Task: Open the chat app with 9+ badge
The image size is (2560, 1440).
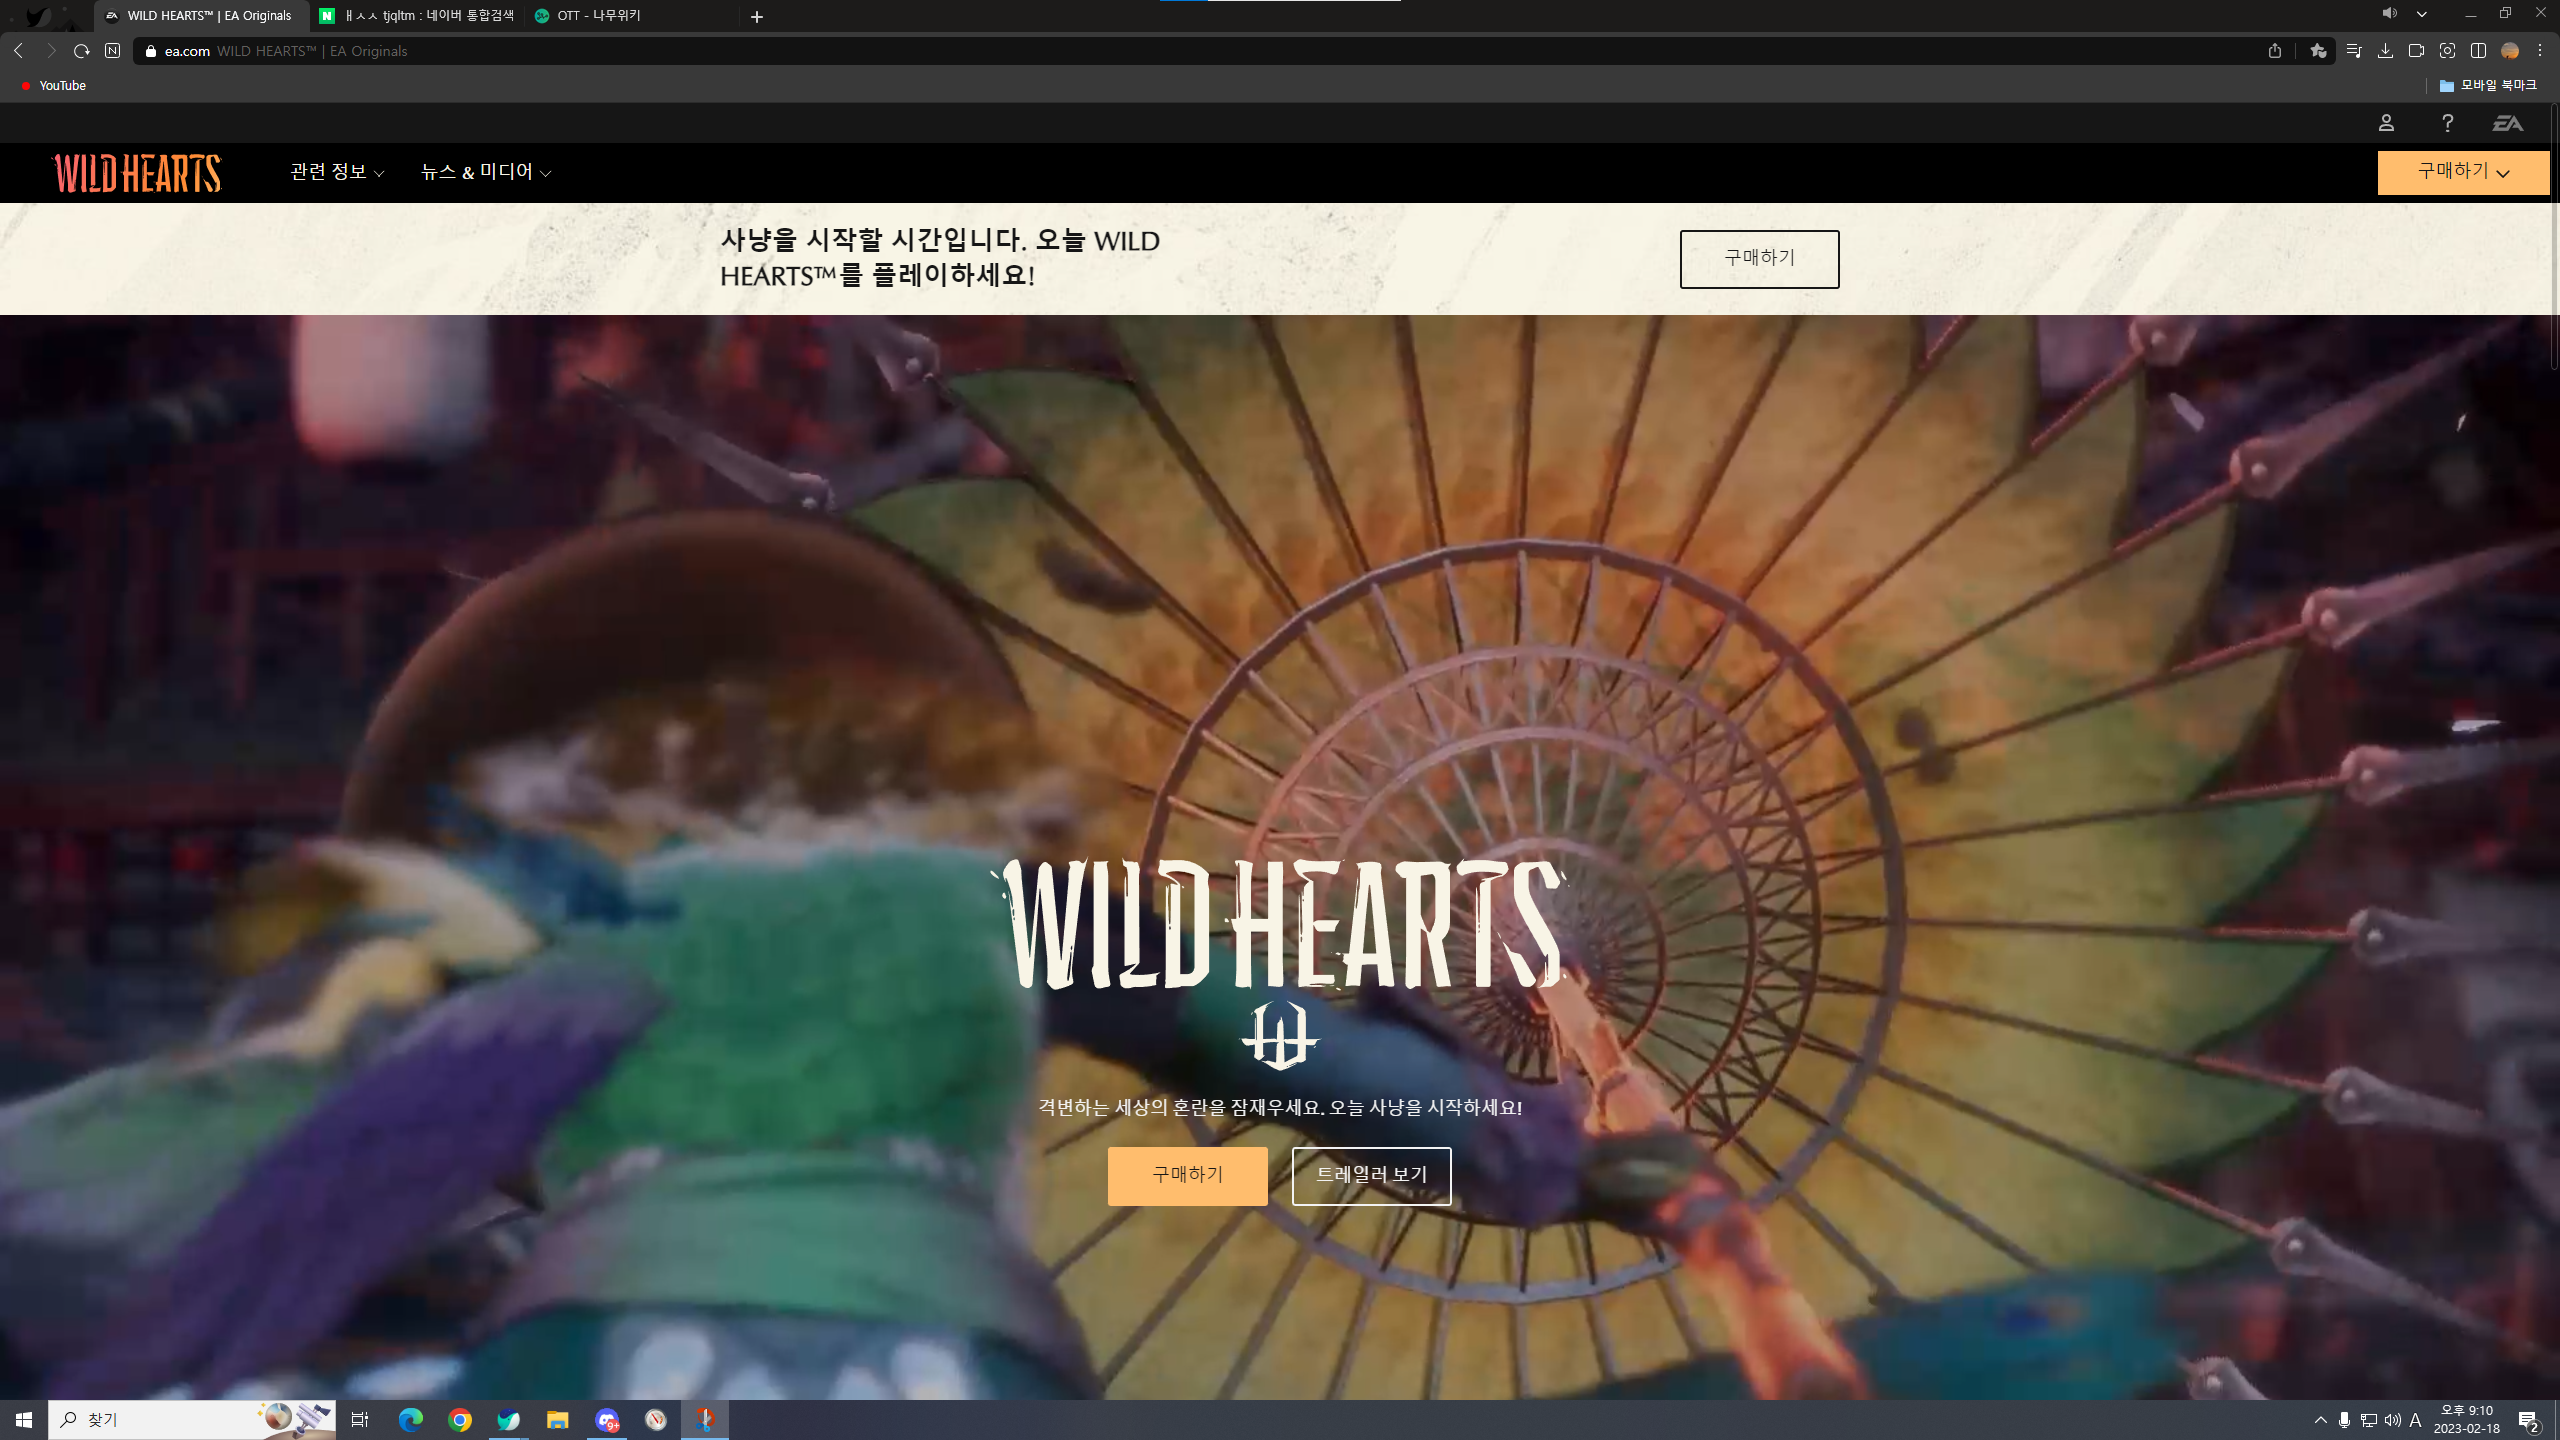Action: [606, 1420]
